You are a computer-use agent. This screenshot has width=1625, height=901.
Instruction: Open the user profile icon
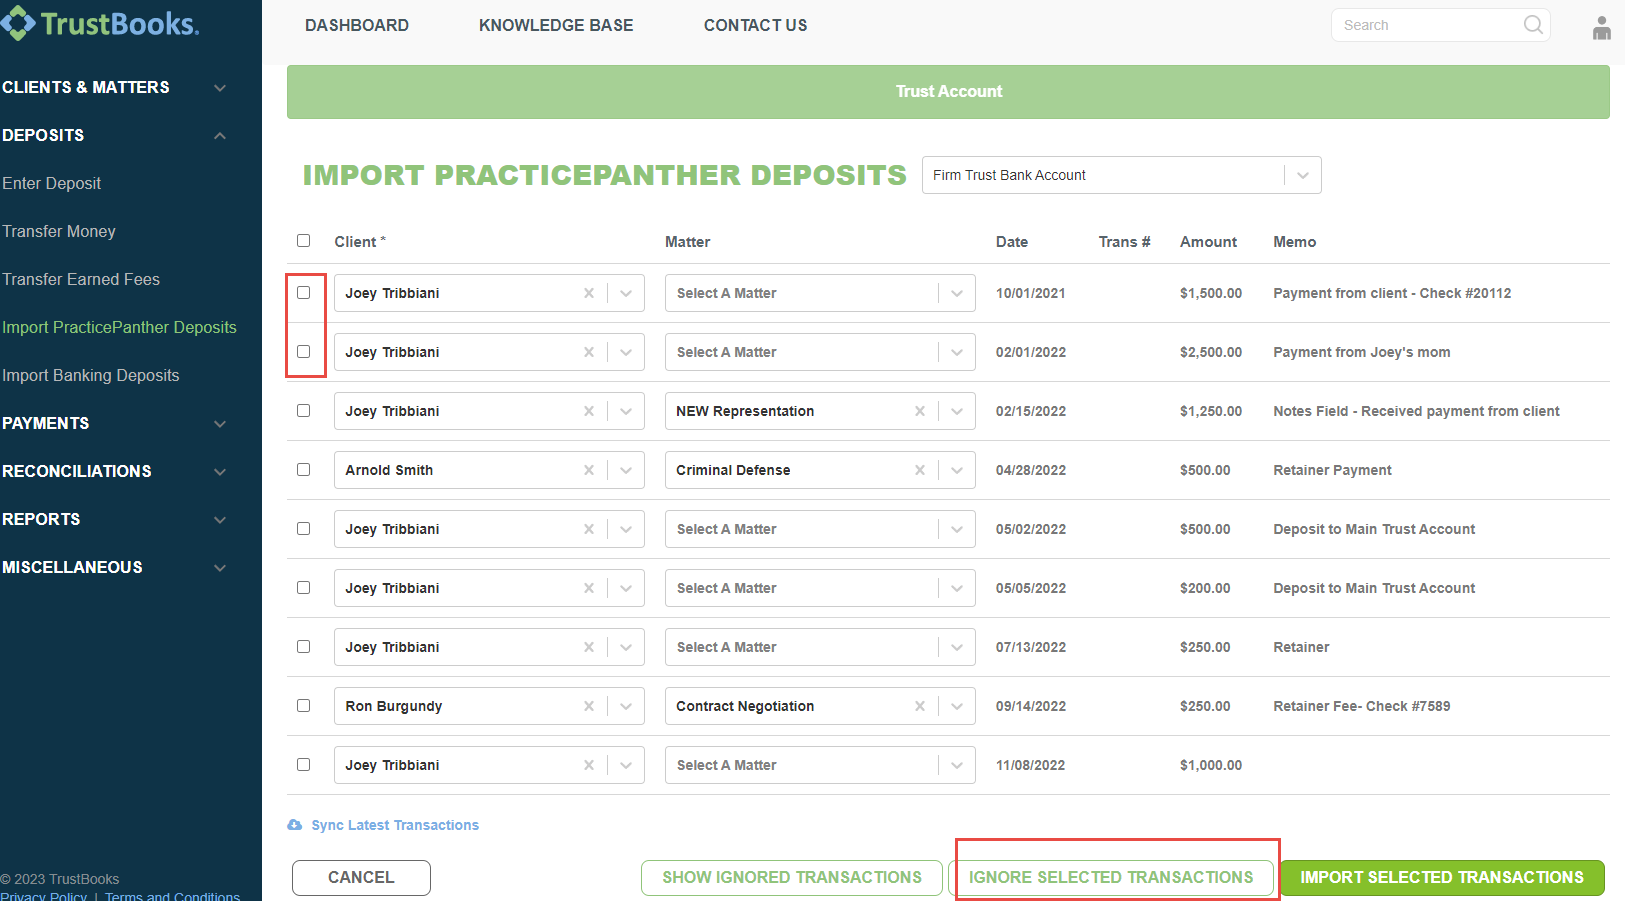point(1602,27)
